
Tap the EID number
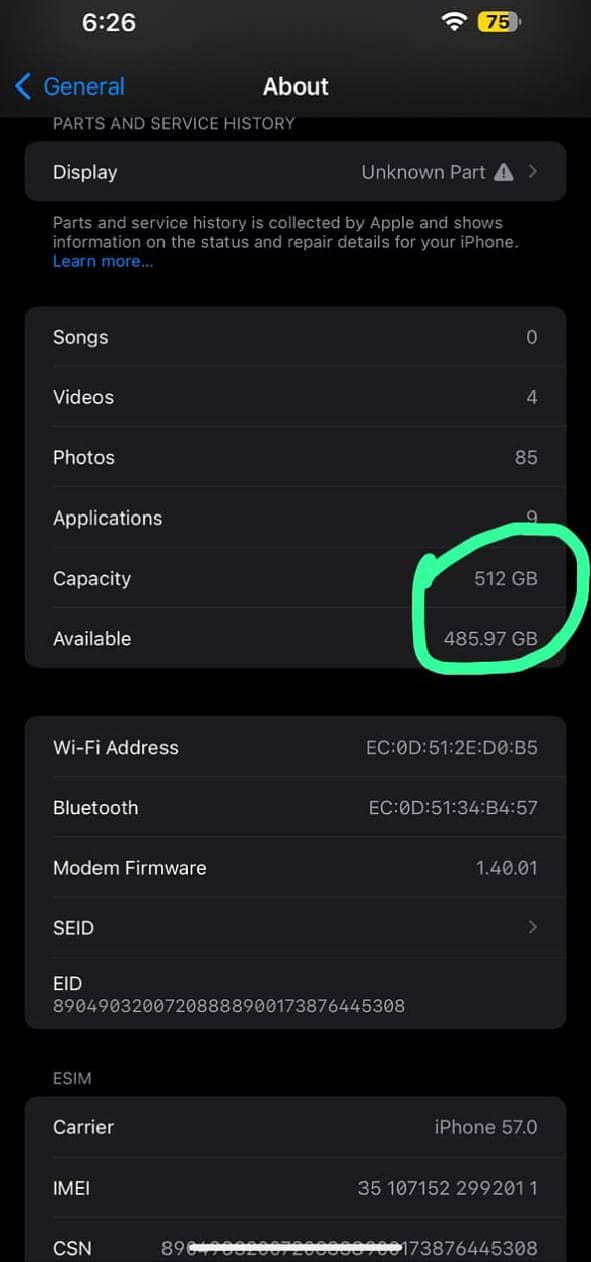coord(229,1006)
